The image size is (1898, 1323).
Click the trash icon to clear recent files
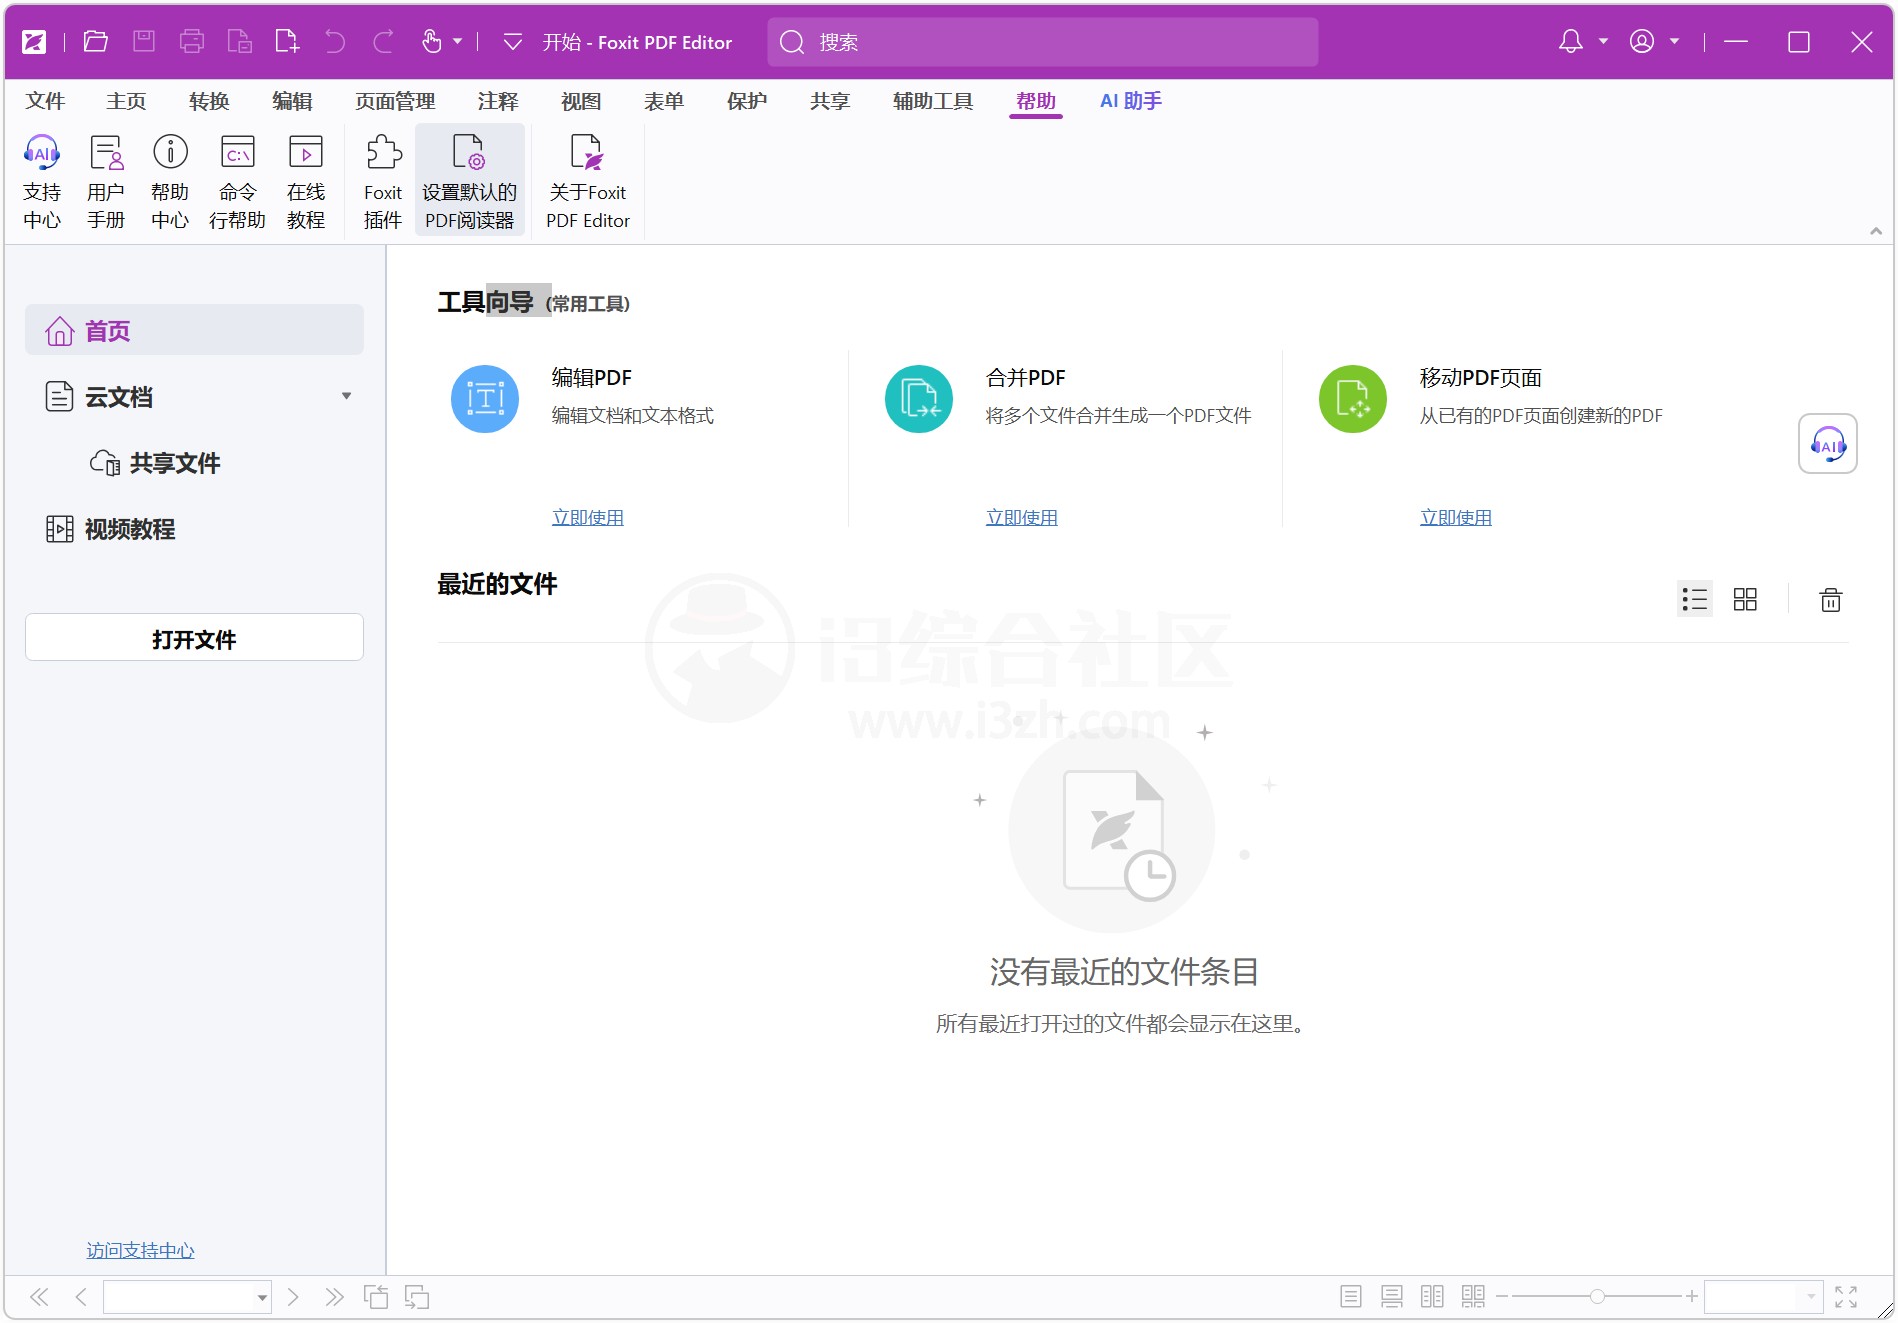(x=1830, y=600)
